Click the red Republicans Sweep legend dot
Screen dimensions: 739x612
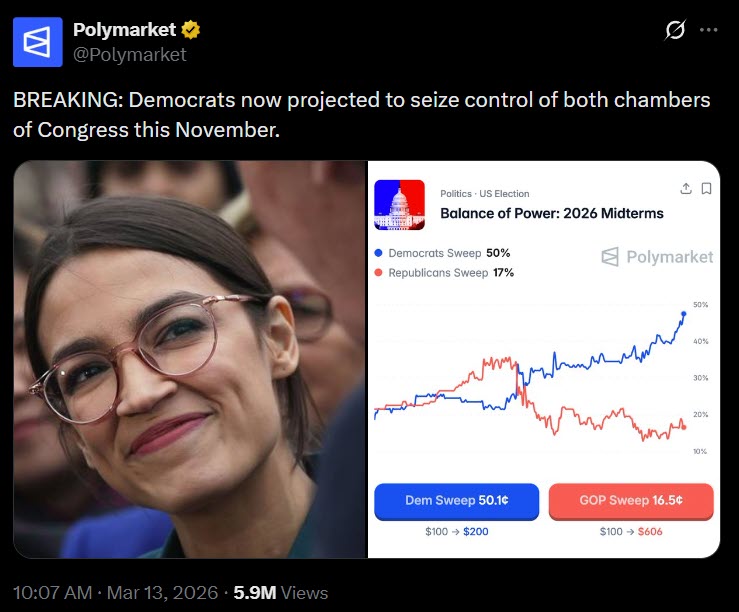(x=378, y=272)
